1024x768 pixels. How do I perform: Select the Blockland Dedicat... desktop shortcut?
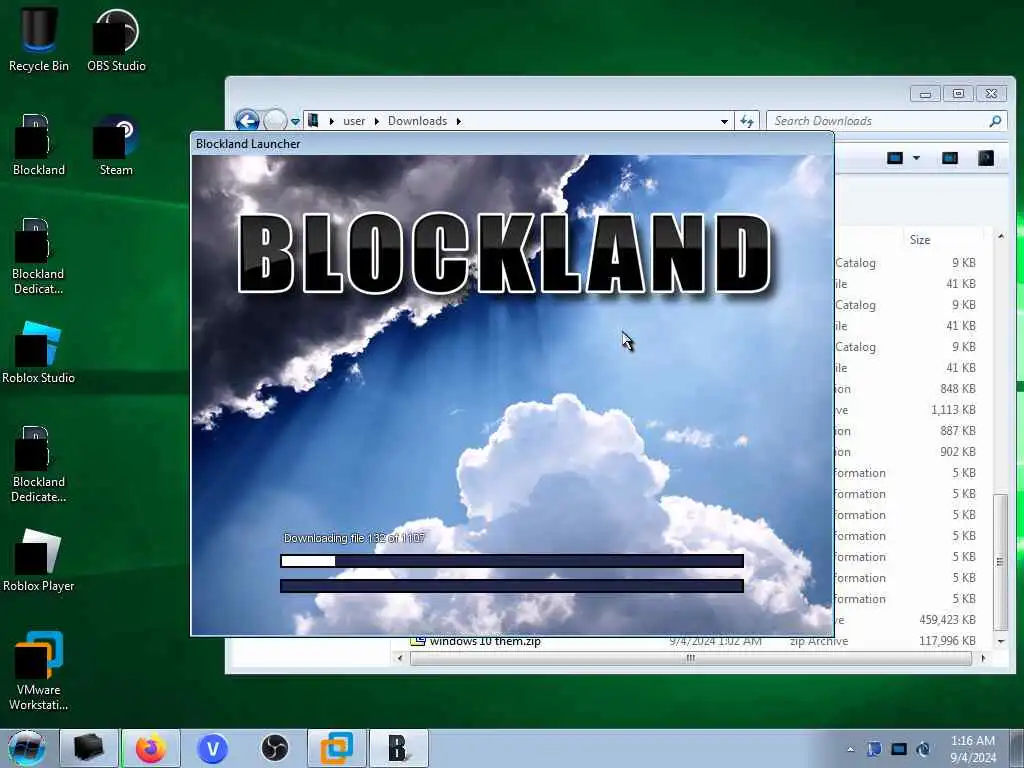(x=38, y=256)
